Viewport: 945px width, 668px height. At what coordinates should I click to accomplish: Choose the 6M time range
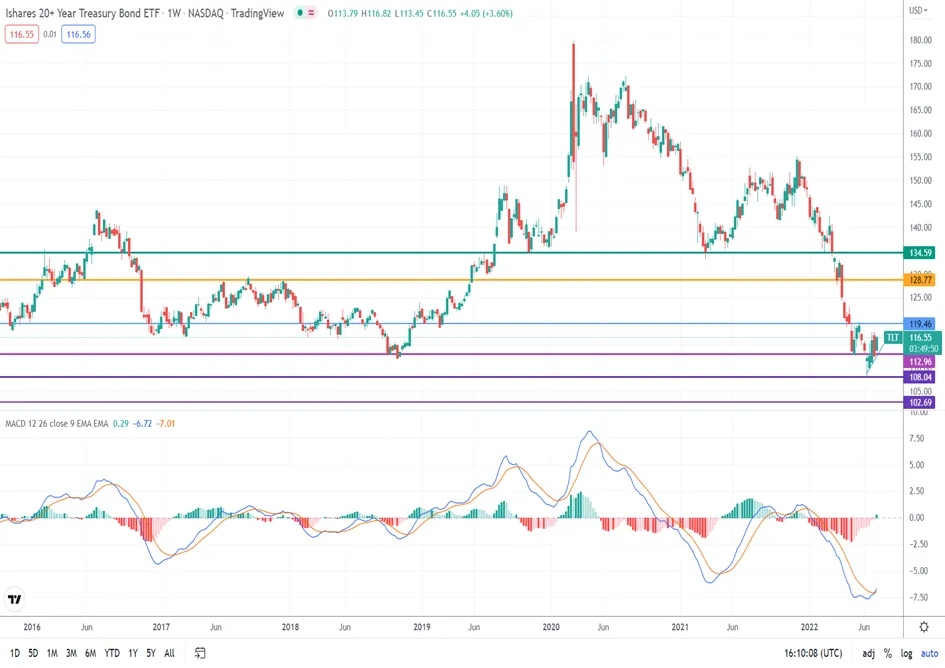(90, 653)
